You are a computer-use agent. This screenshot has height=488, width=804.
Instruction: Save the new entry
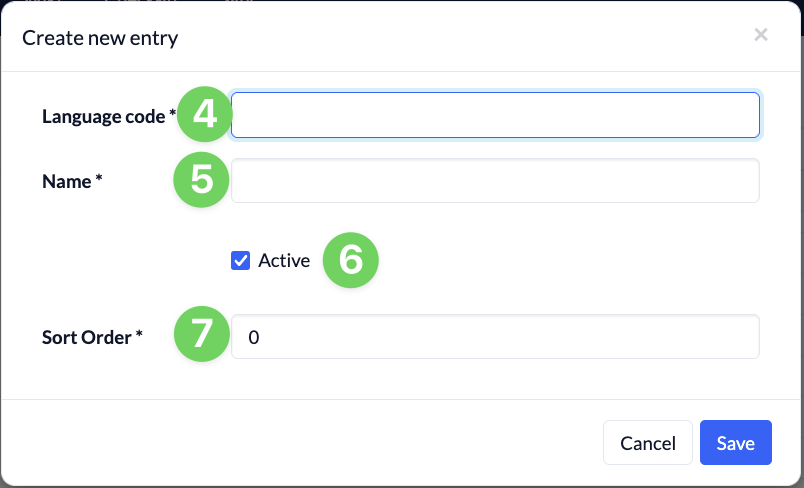[736, 443]
